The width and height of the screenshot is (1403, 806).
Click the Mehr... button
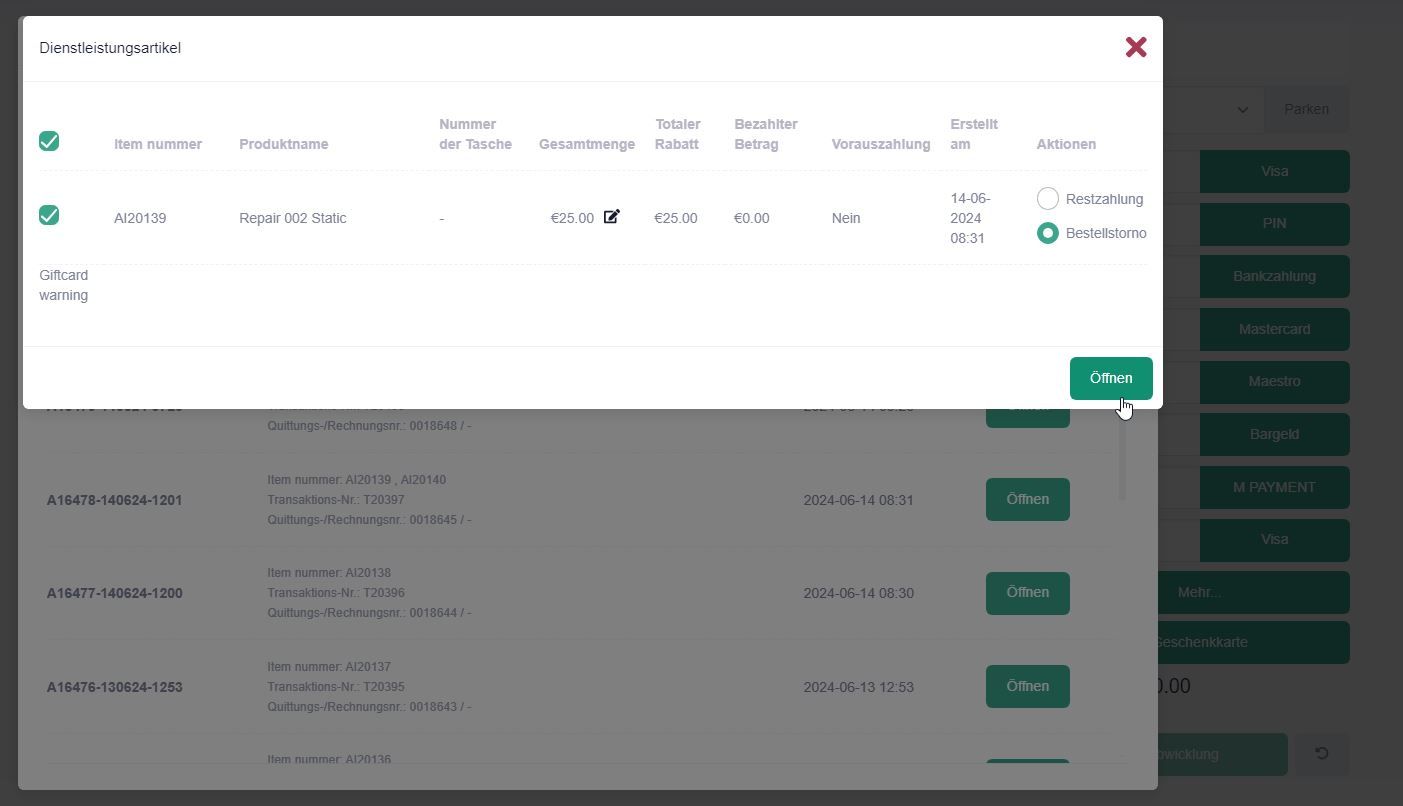1254,593
